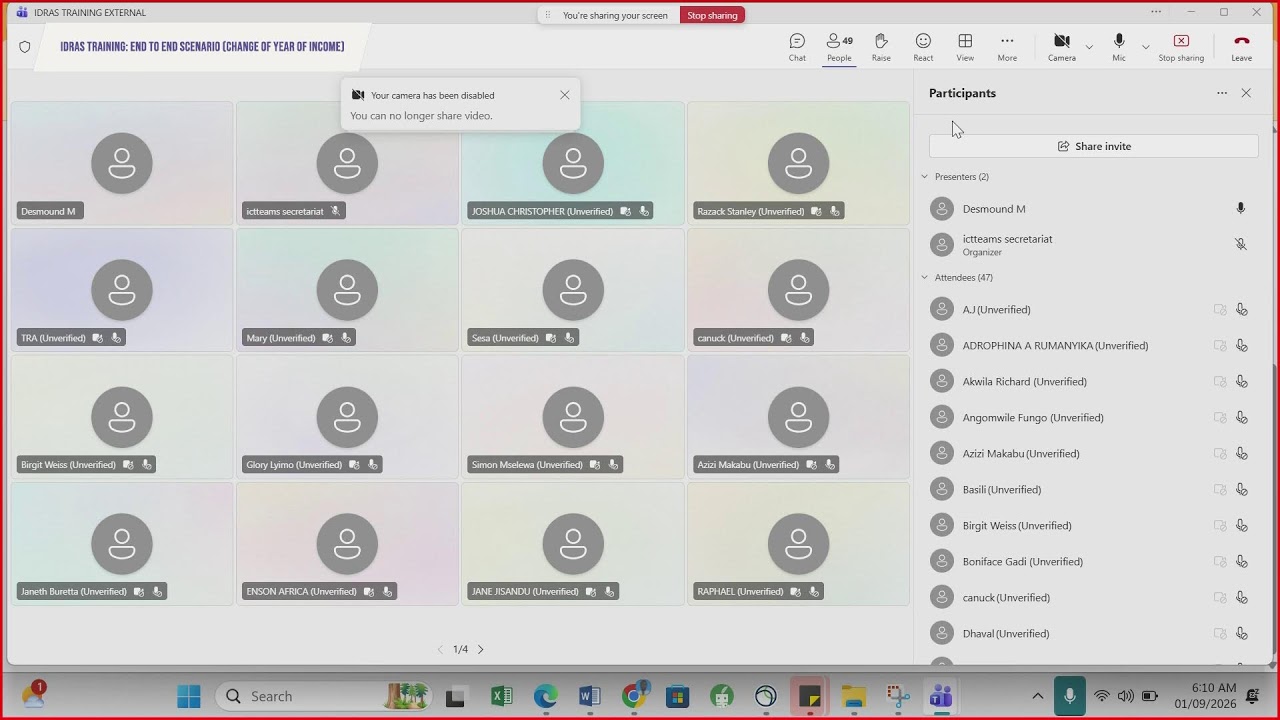Toggle the Camera on
This screenshot has width=1280, height=720.
tap(1062, 47)
